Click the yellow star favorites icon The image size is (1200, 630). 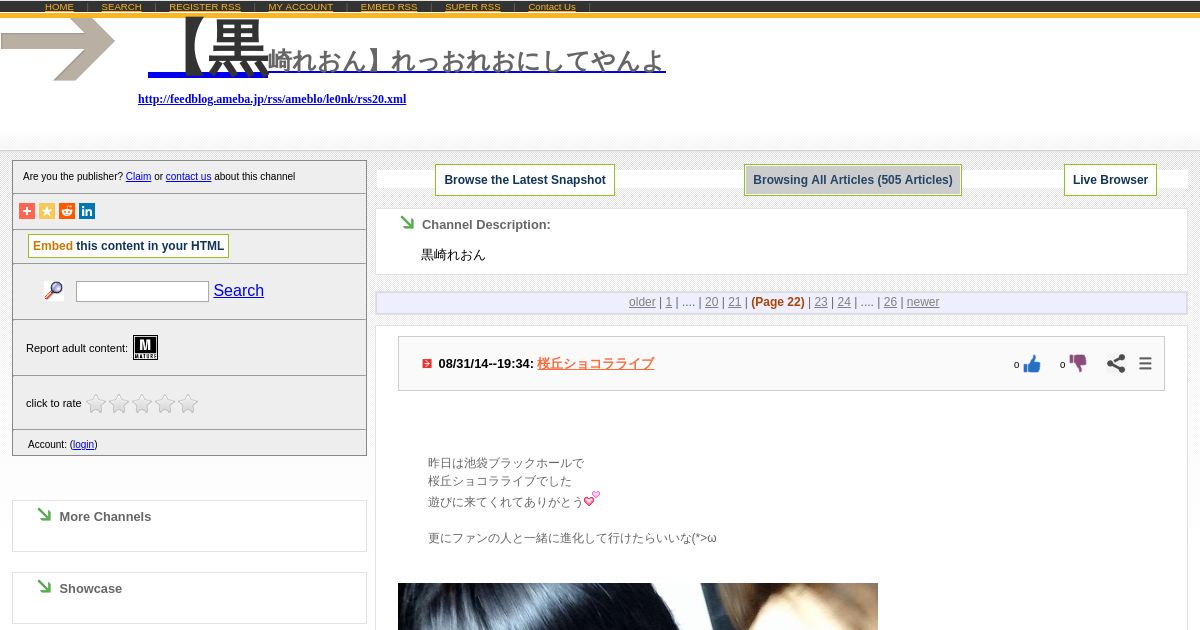pyautogui.click(x=47, y=211)
